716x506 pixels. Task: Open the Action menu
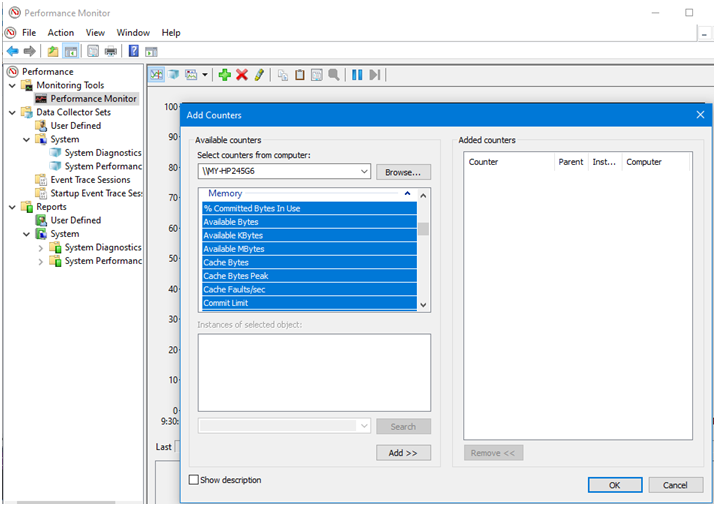61,32
